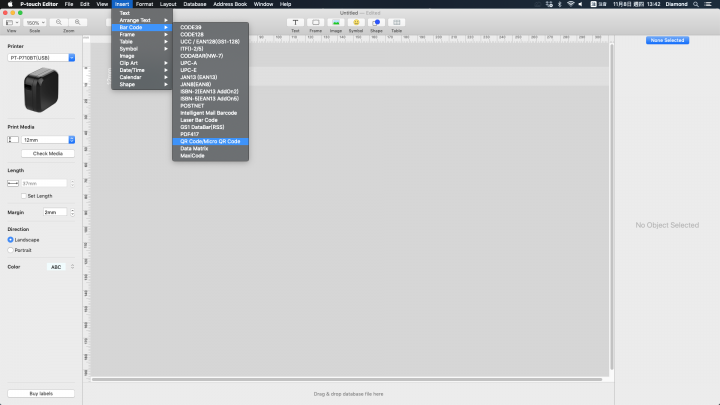
Task: Choose CODE128 barcode type
Action: 210,34
